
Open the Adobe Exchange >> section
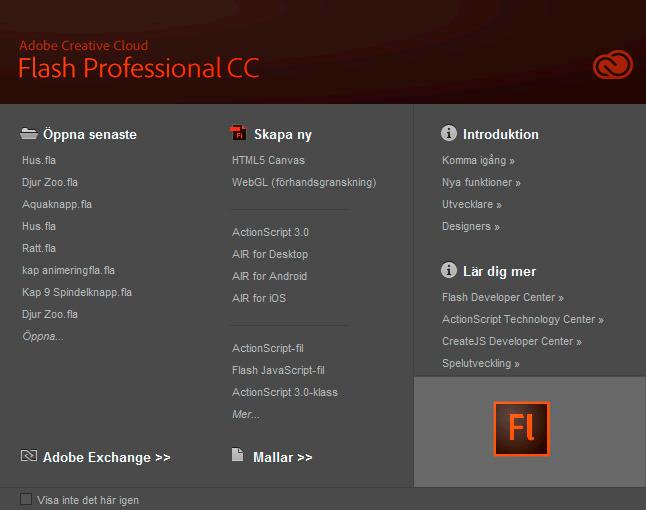coord(107,457)
